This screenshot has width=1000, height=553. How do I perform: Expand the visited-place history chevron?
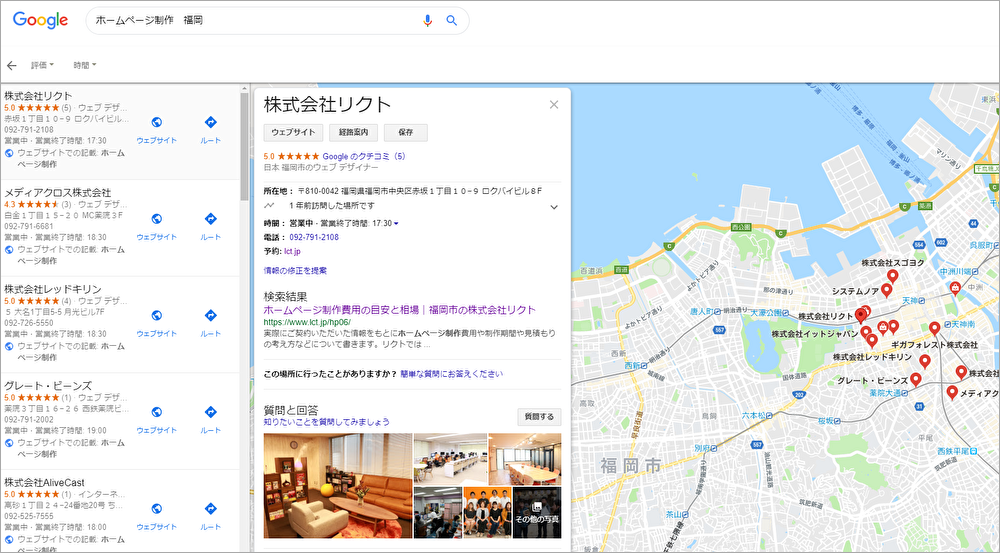coord(554,207)
